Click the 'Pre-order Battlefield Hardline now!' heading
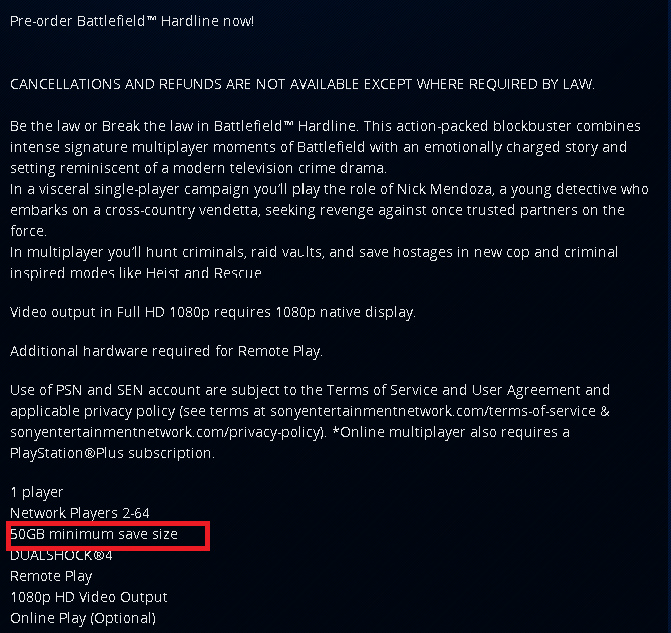The height and width of the screenshot is (633, 671). (x=132, y=21)
